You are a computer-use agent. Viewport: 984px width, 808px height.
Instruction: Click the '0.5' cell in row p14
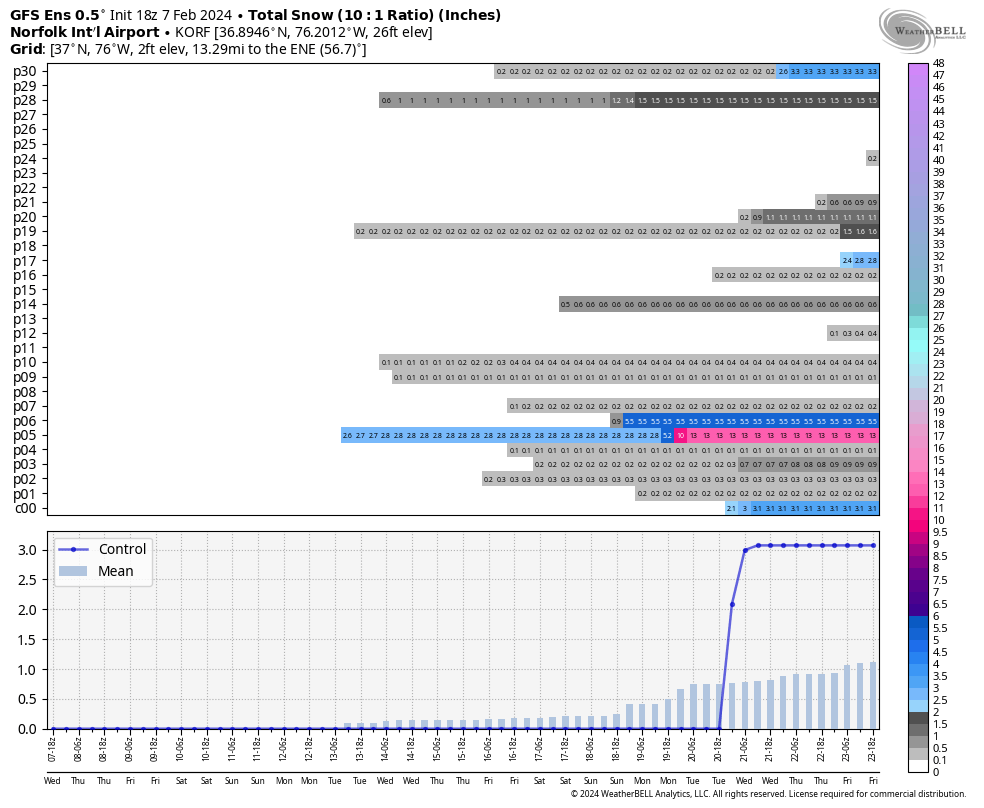(565, 304)
